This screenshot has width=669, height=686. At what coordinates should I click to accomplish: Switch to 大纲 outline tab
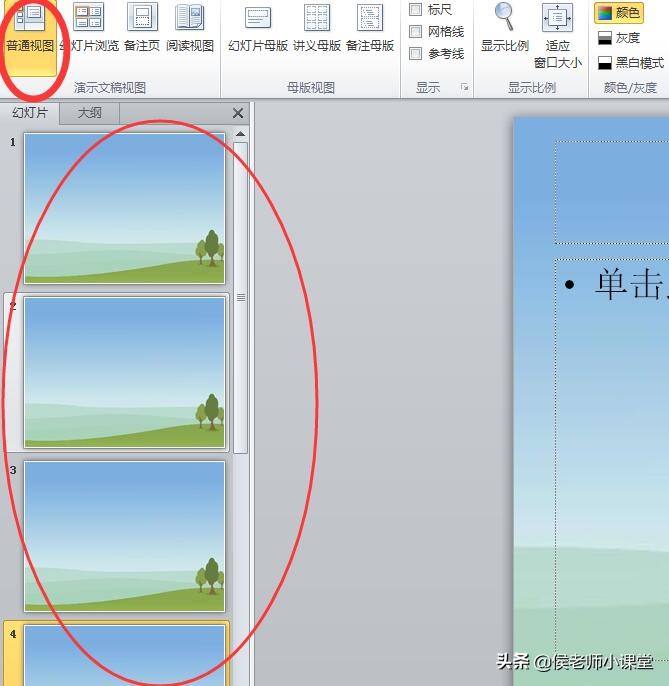89,113
